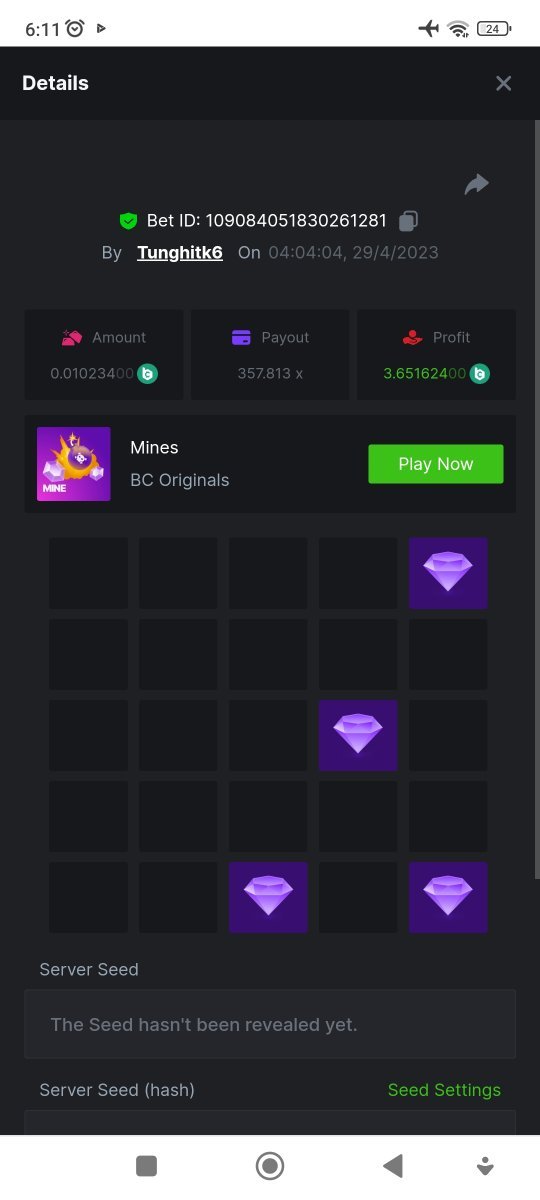The image size is (540, 1200).
Task: Select the top-right diamond tile
Action: tap(448, 573)
